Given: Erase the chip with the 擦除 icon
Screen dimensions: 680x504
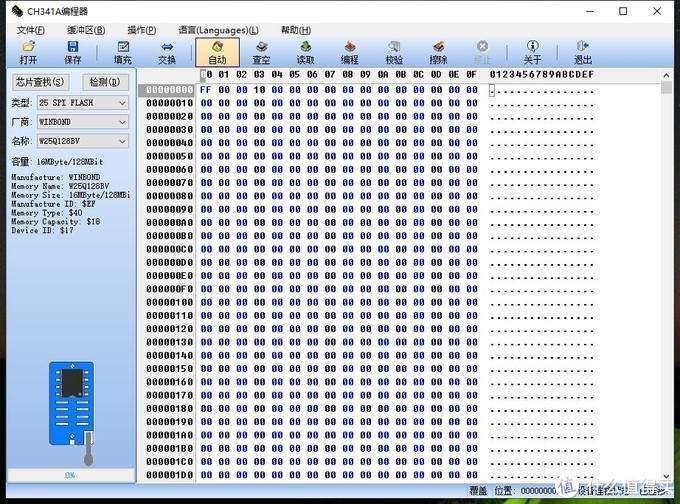Looking at the screenshot, I should tap(438, 52).
